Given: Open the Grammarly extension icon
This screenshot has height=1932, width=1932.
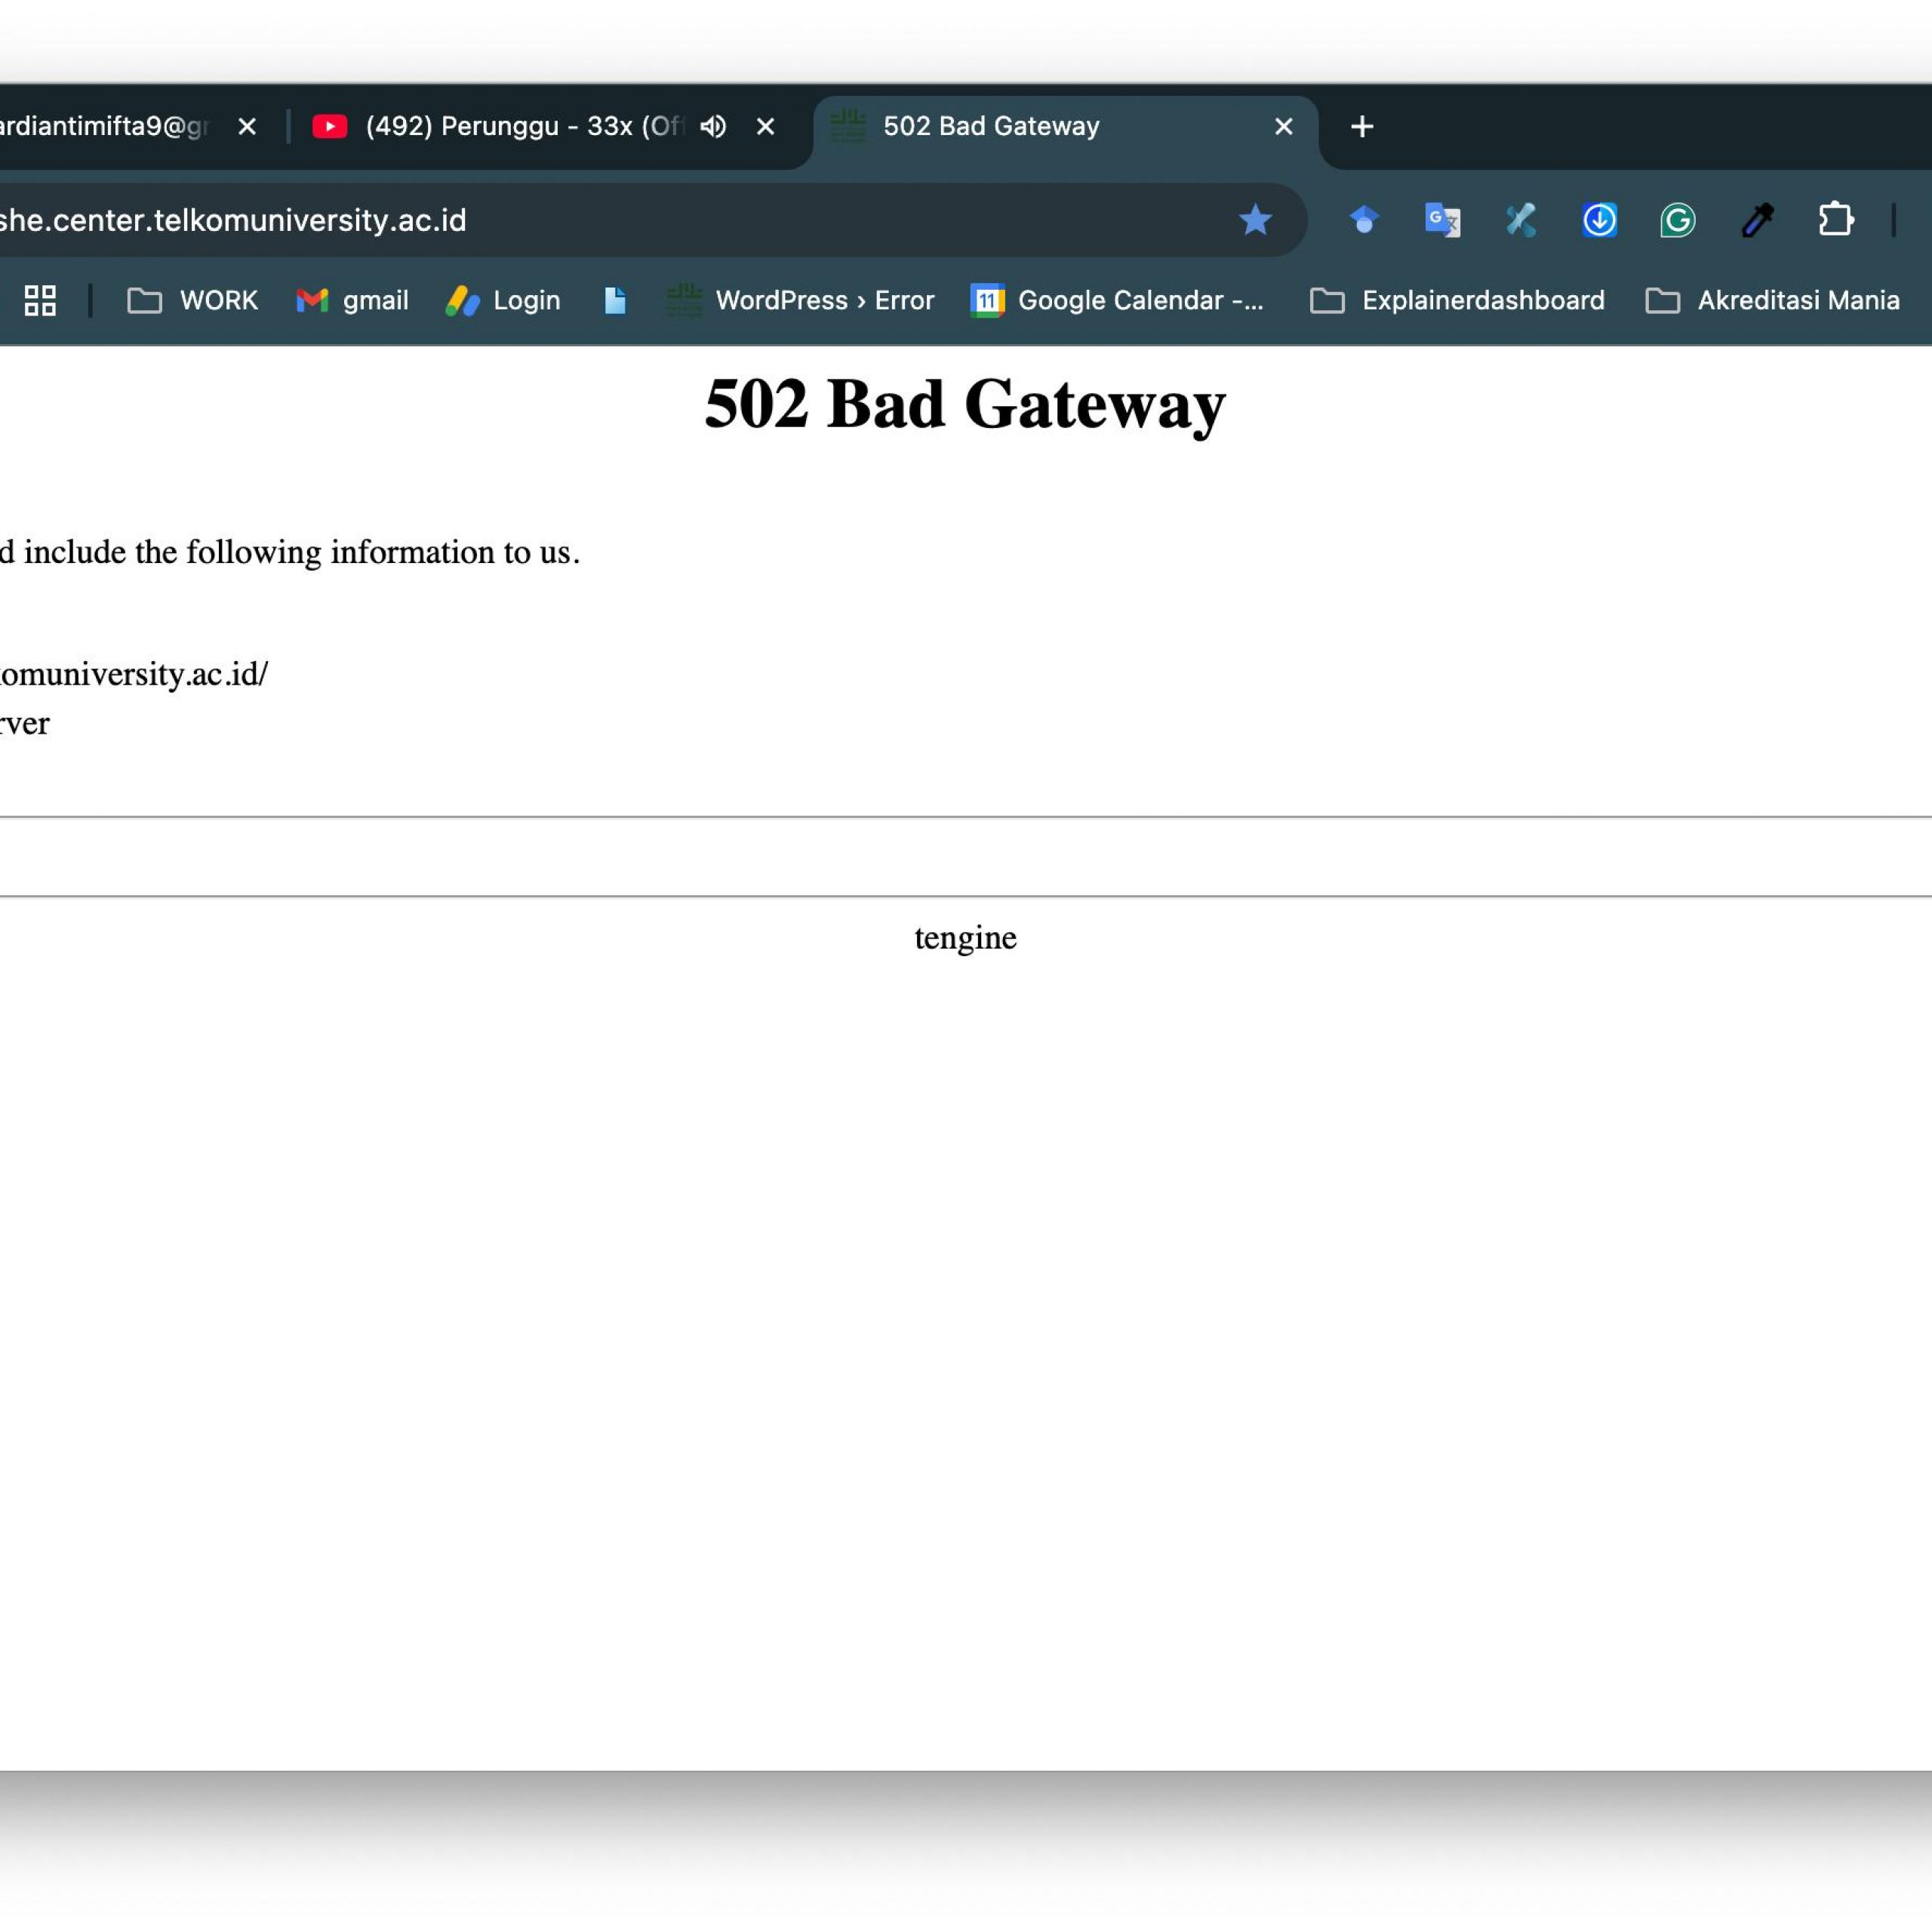Looking at the screenshot, I should coord(1678,220).
